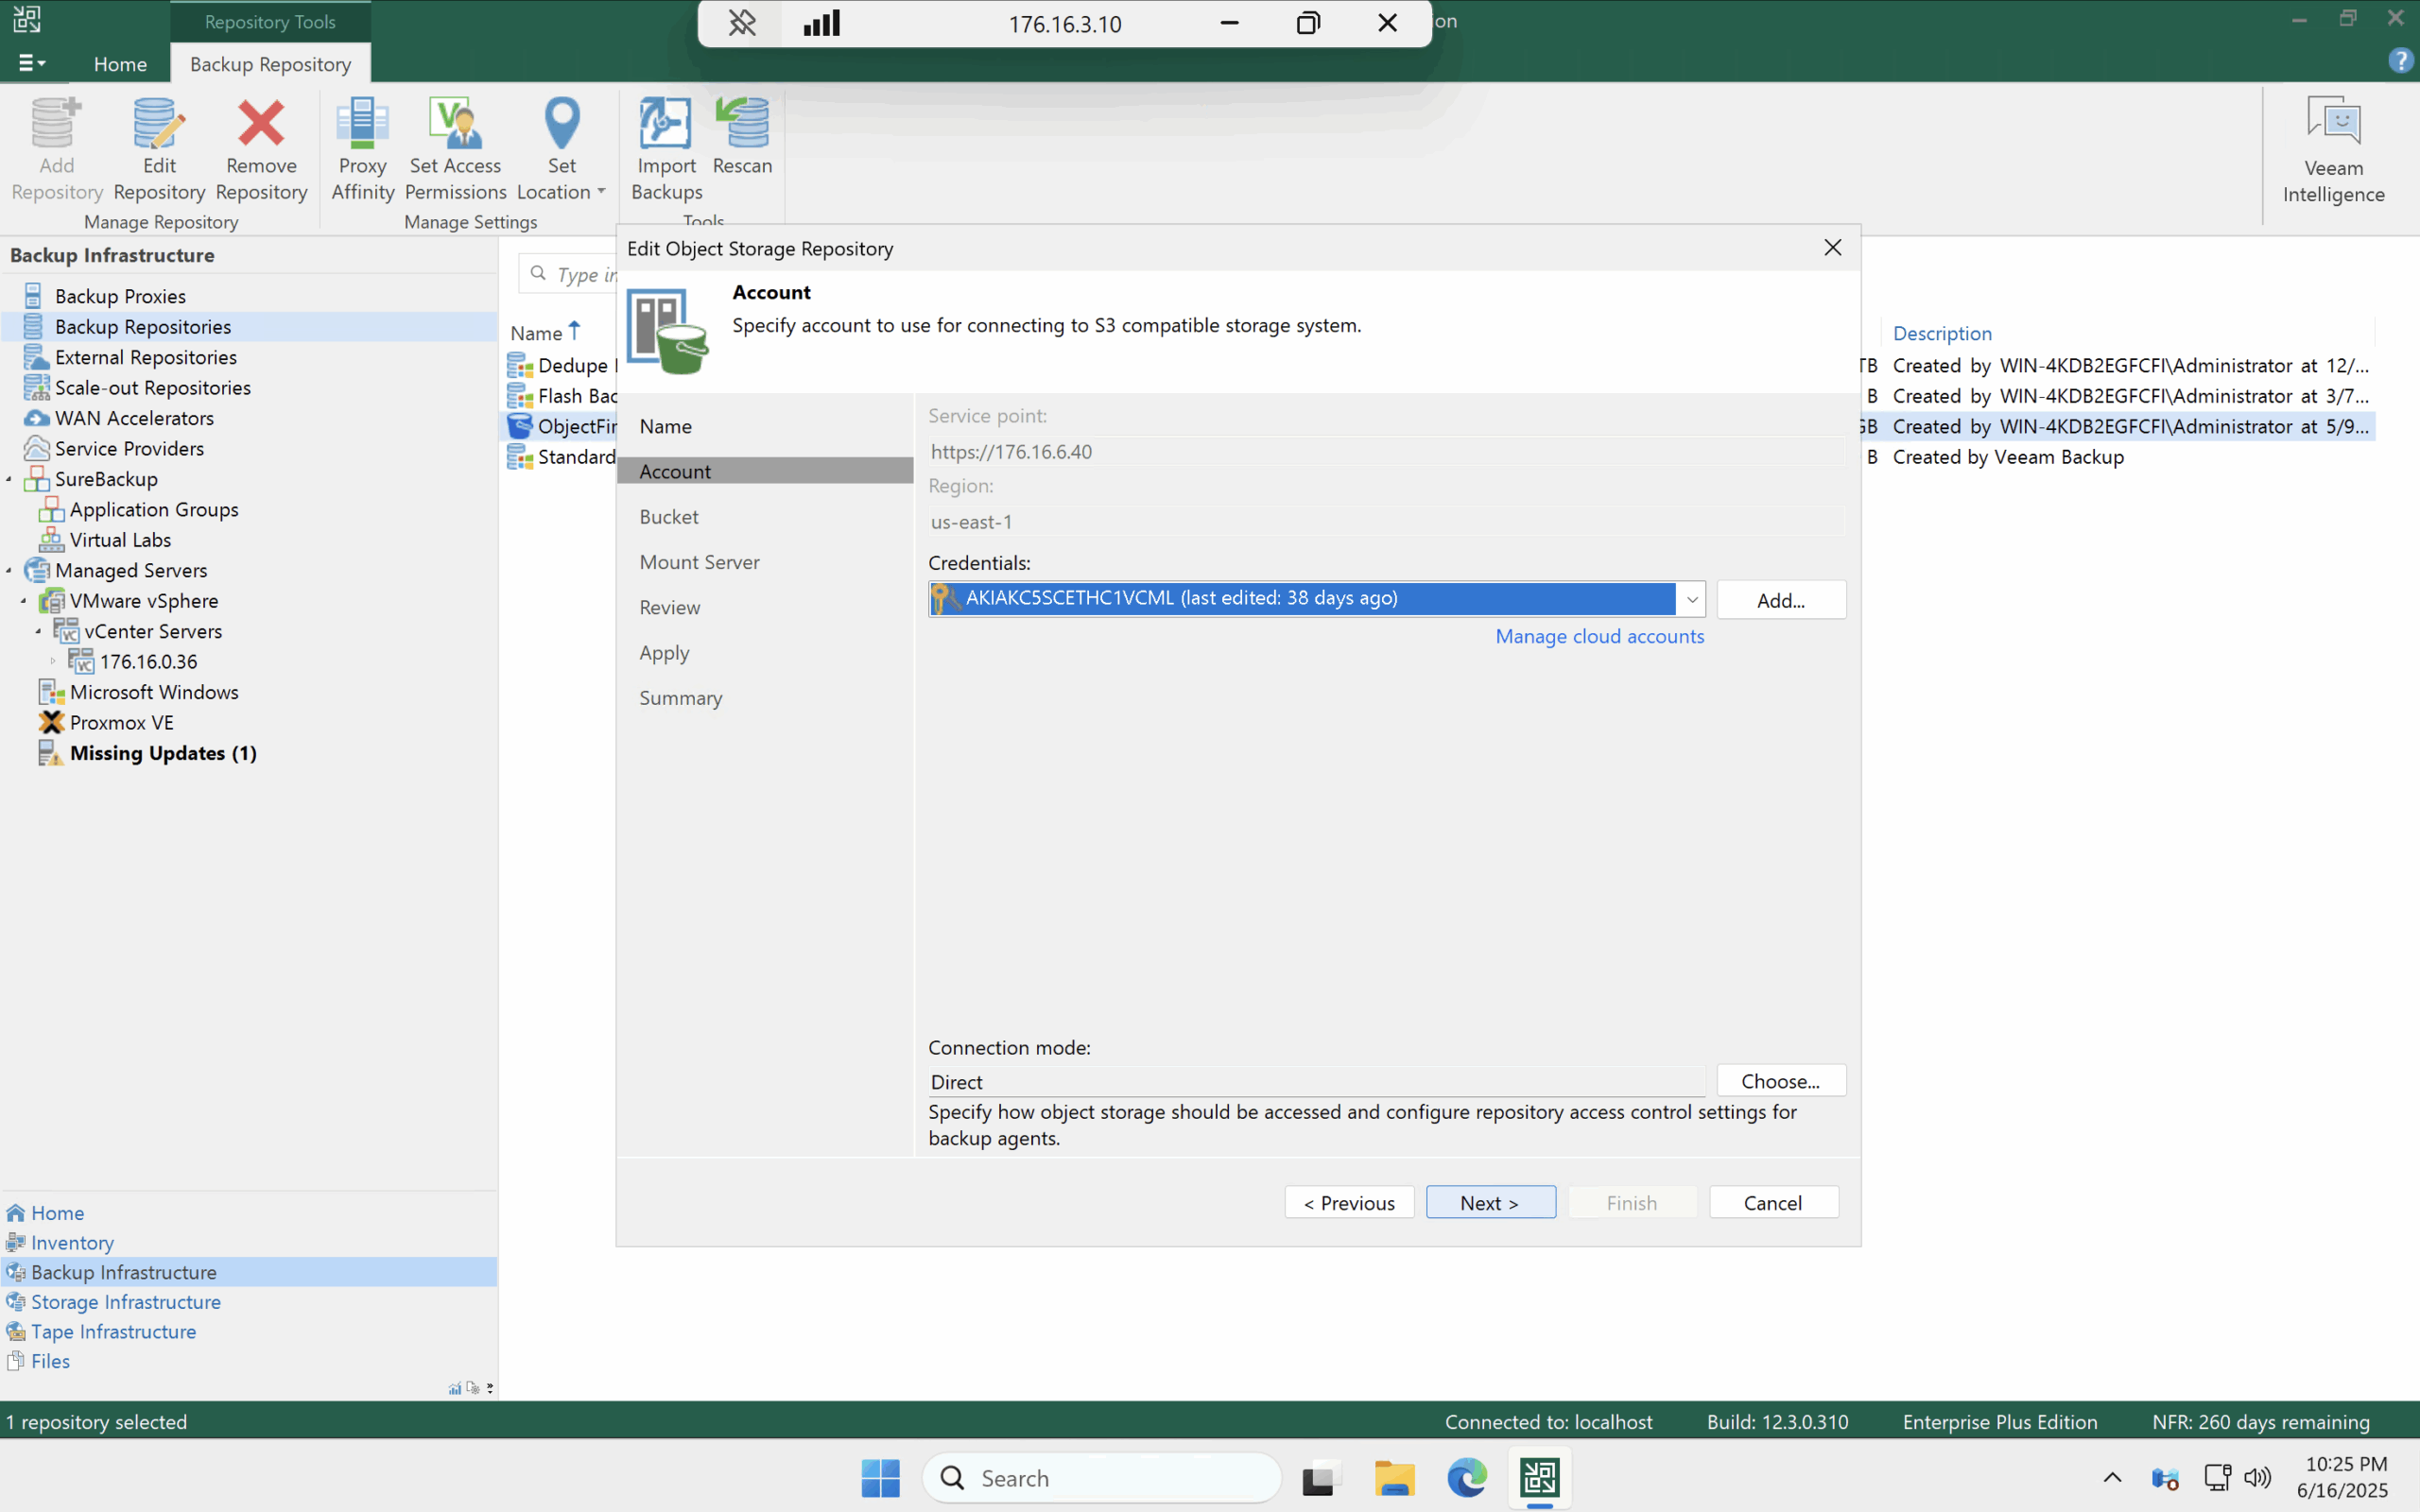The height and width of the screenshot is (1512, 2420).
Task: Select External Repositories node
Action: 146,357
